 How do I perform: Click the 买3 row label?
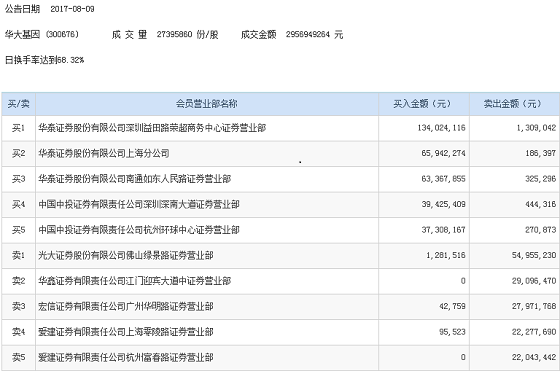[x=19, y=179]
